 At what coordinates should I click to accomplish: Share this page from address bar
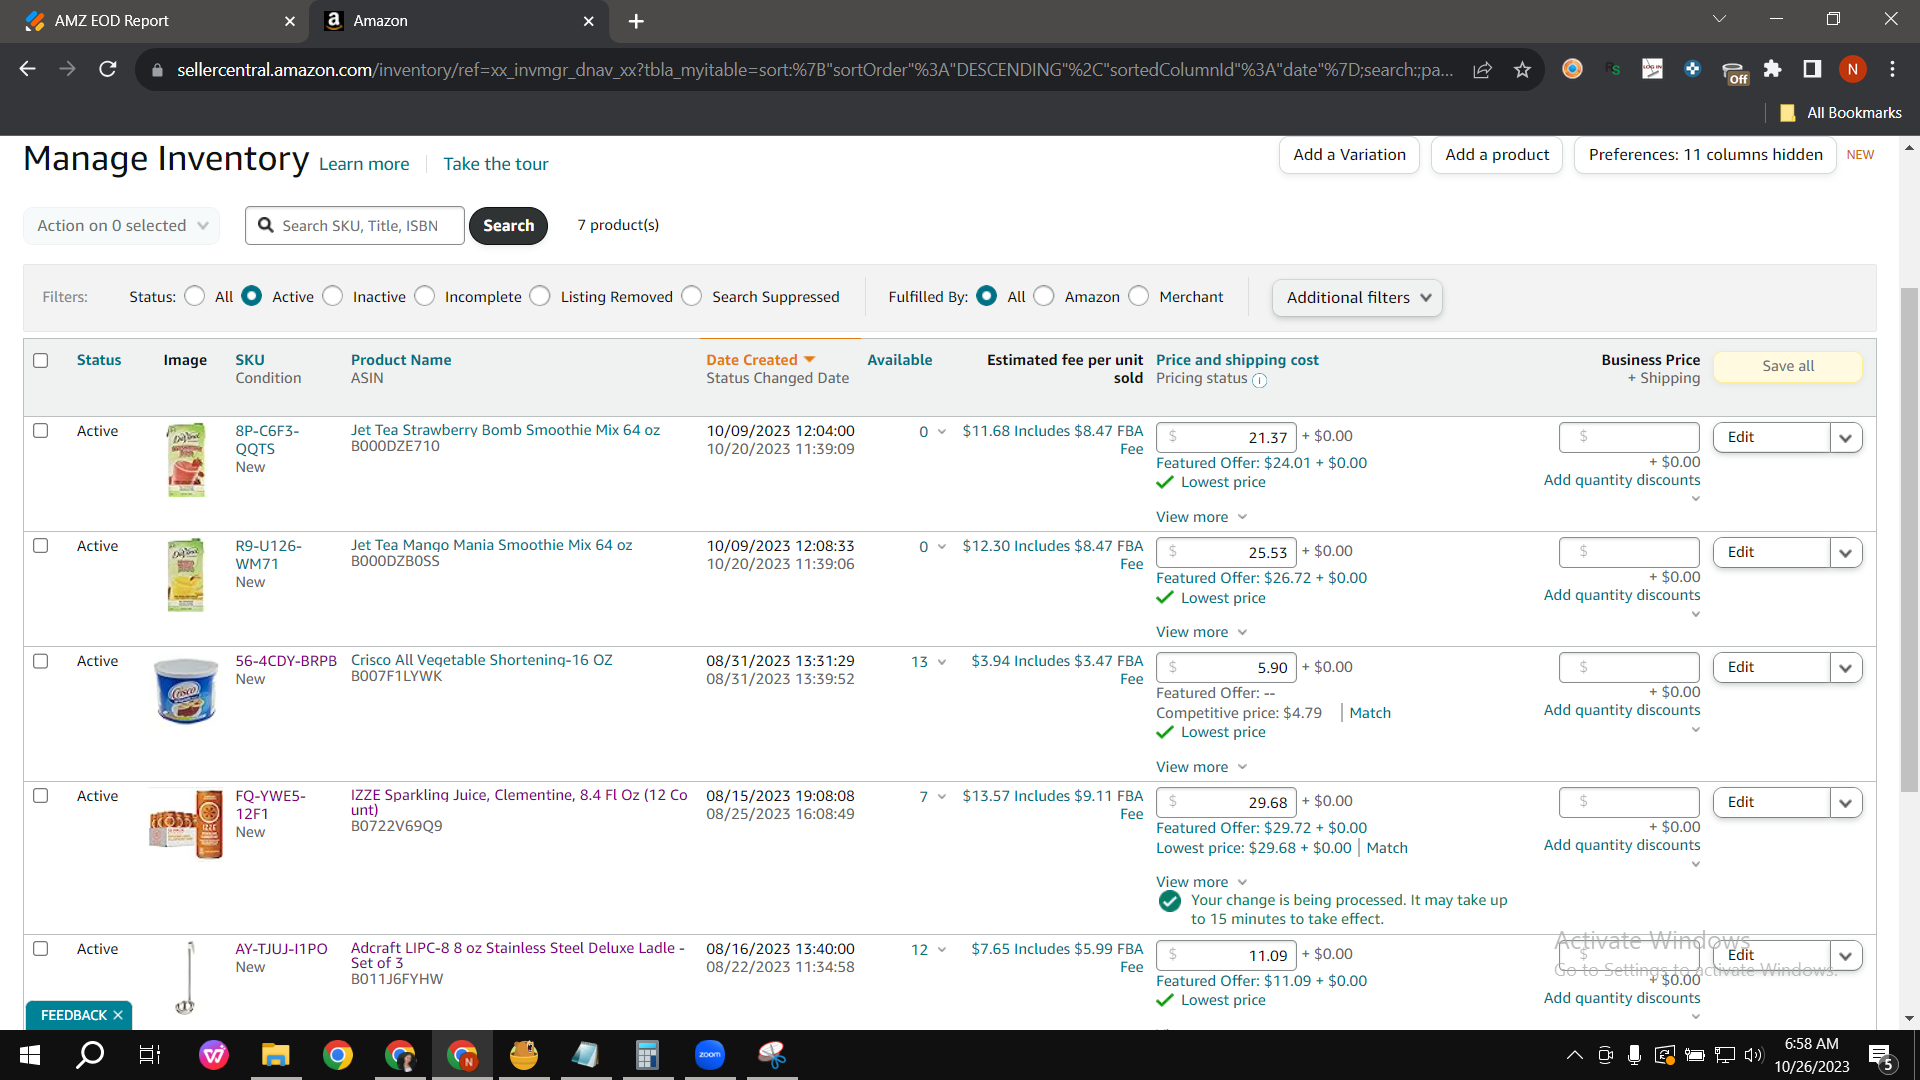[1482, 69]
